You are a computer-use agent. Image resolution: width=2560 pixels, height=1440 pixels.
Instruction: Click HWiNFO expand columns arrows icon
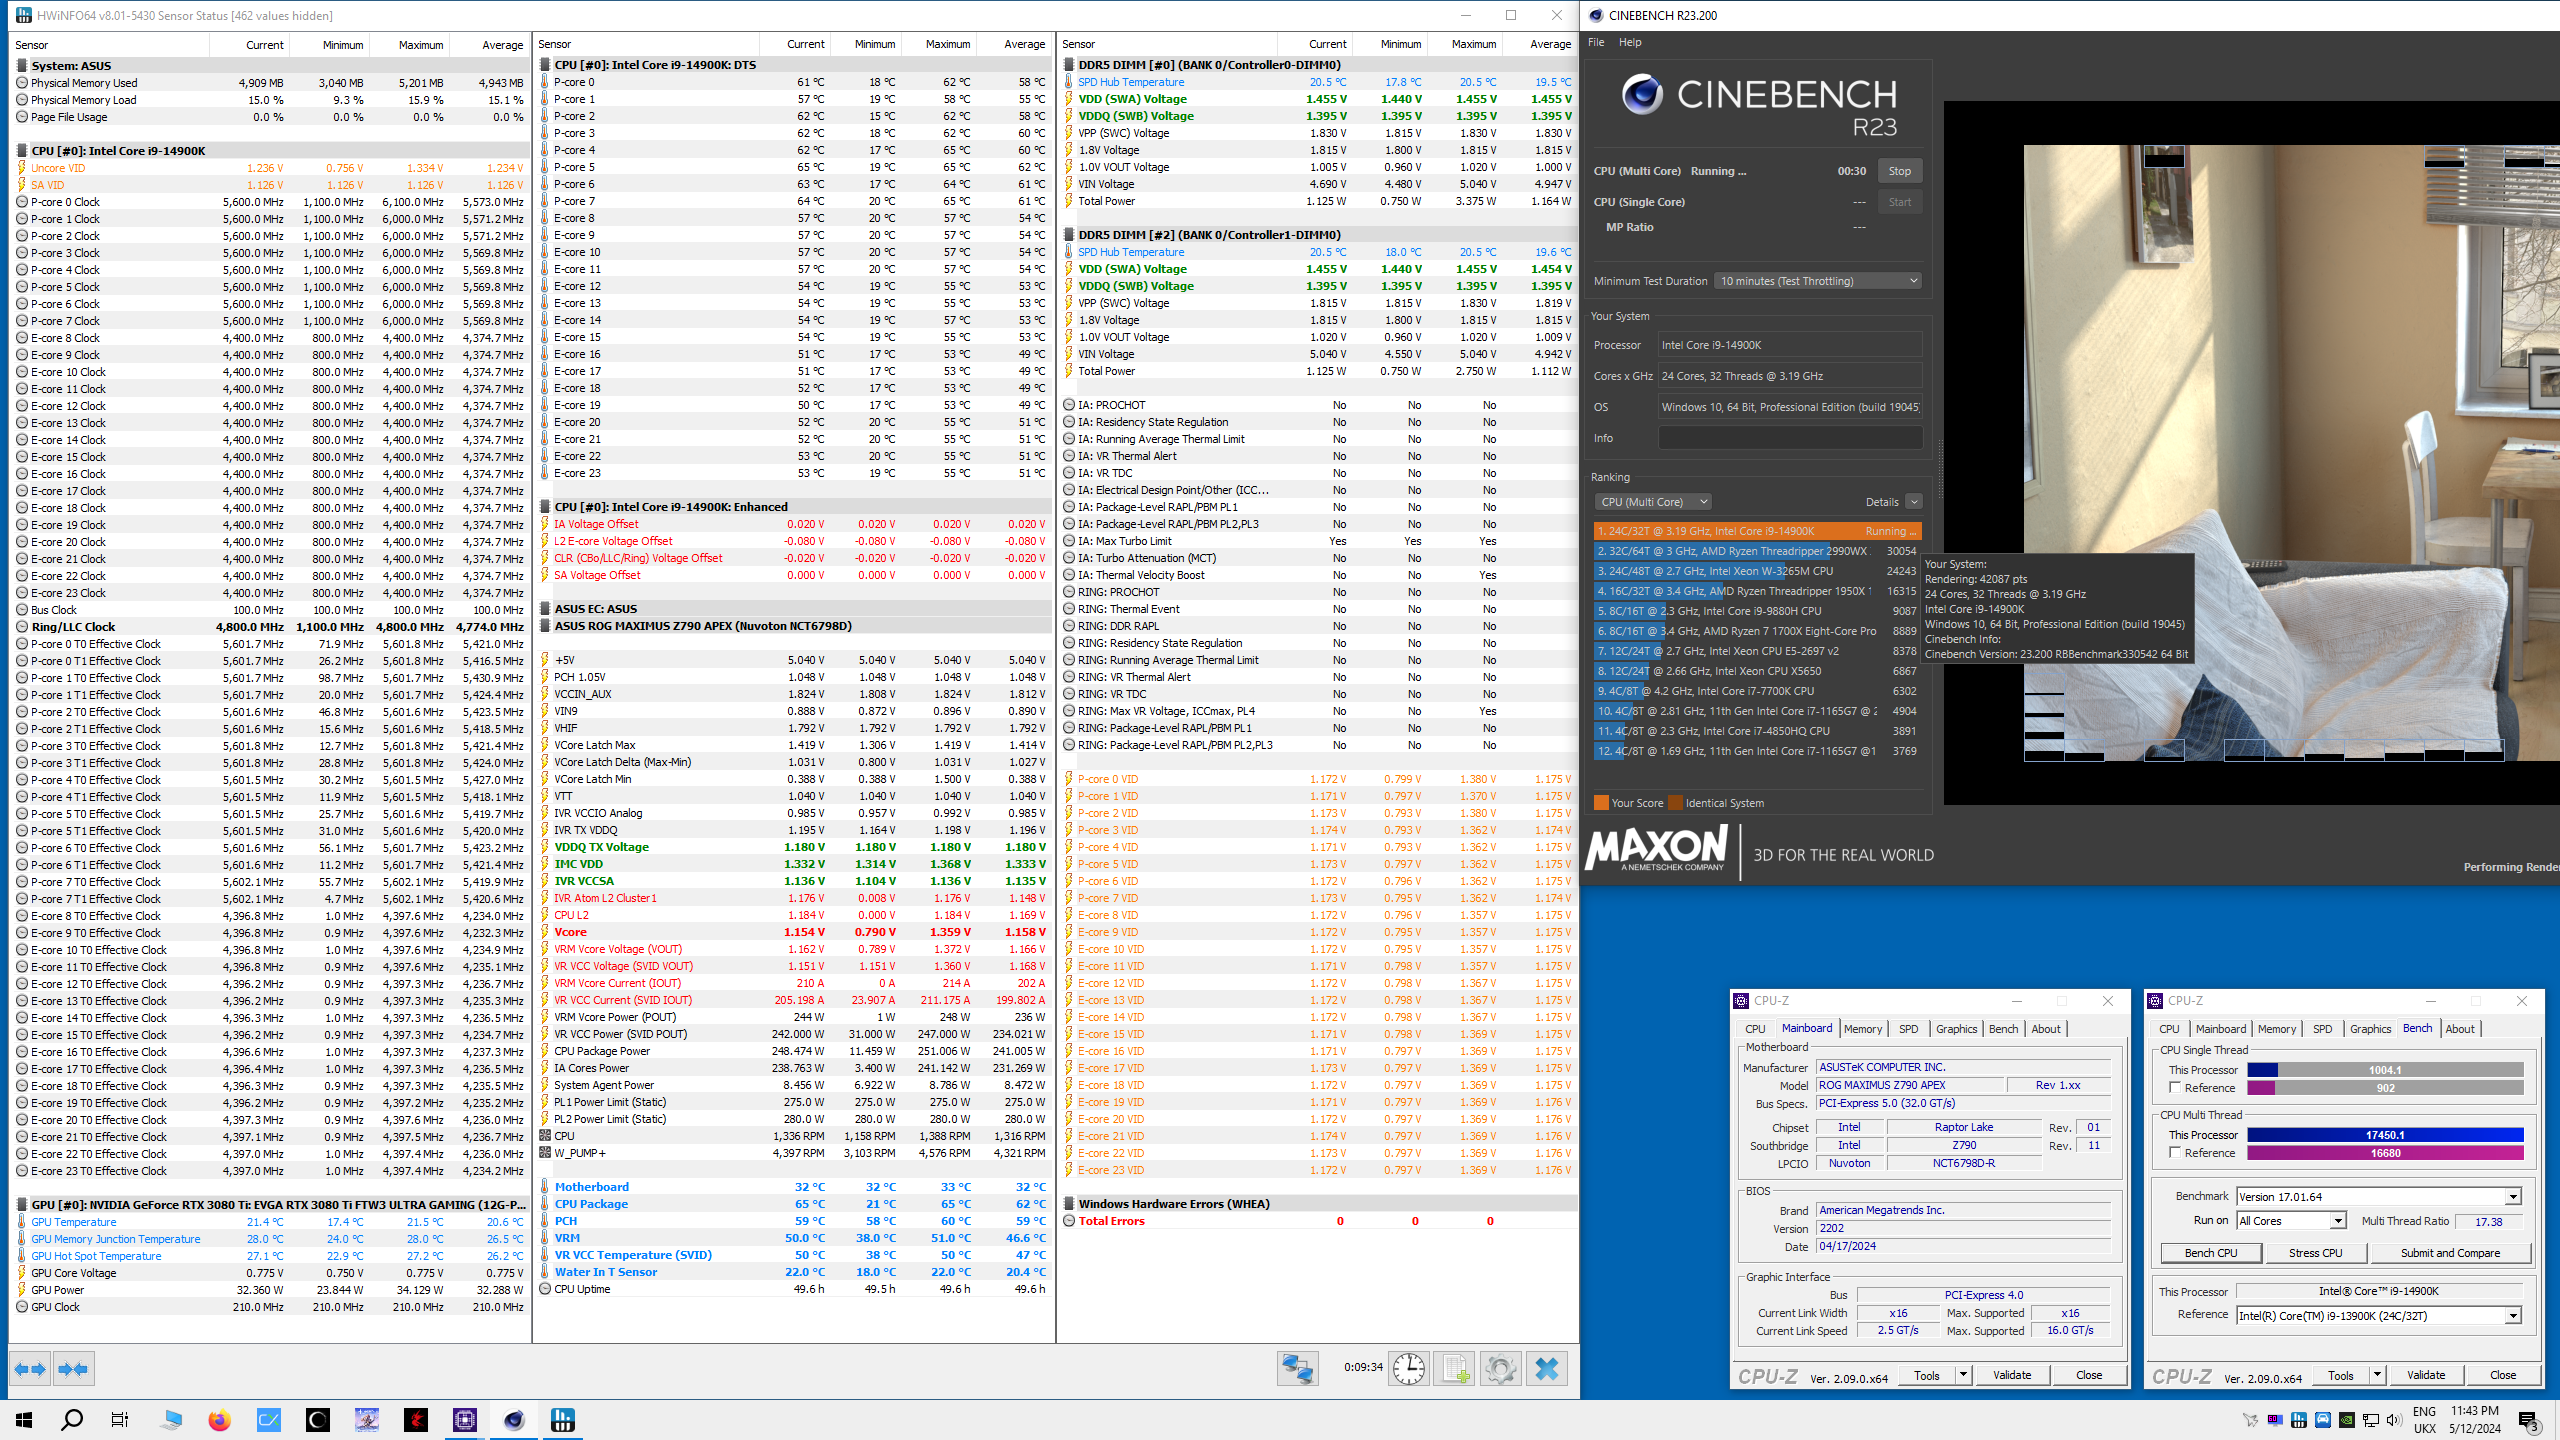30,1369
